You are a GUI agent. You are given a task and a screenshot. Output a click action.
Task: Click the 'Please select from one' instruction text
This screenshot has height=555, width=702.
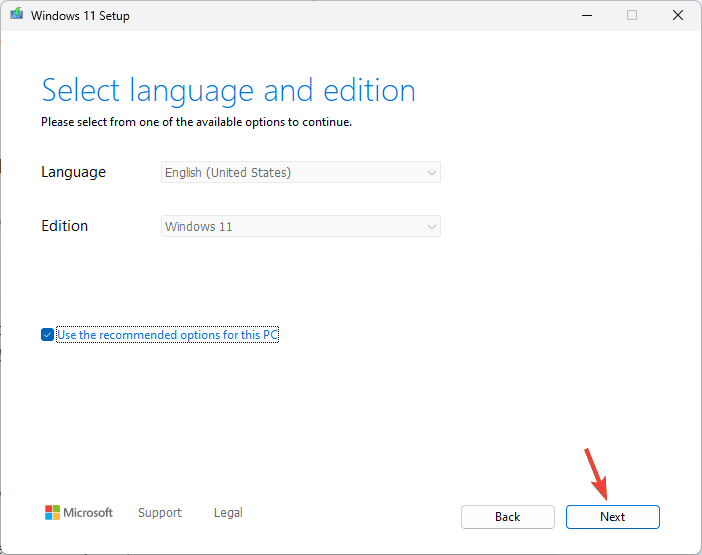click(196, 122)
